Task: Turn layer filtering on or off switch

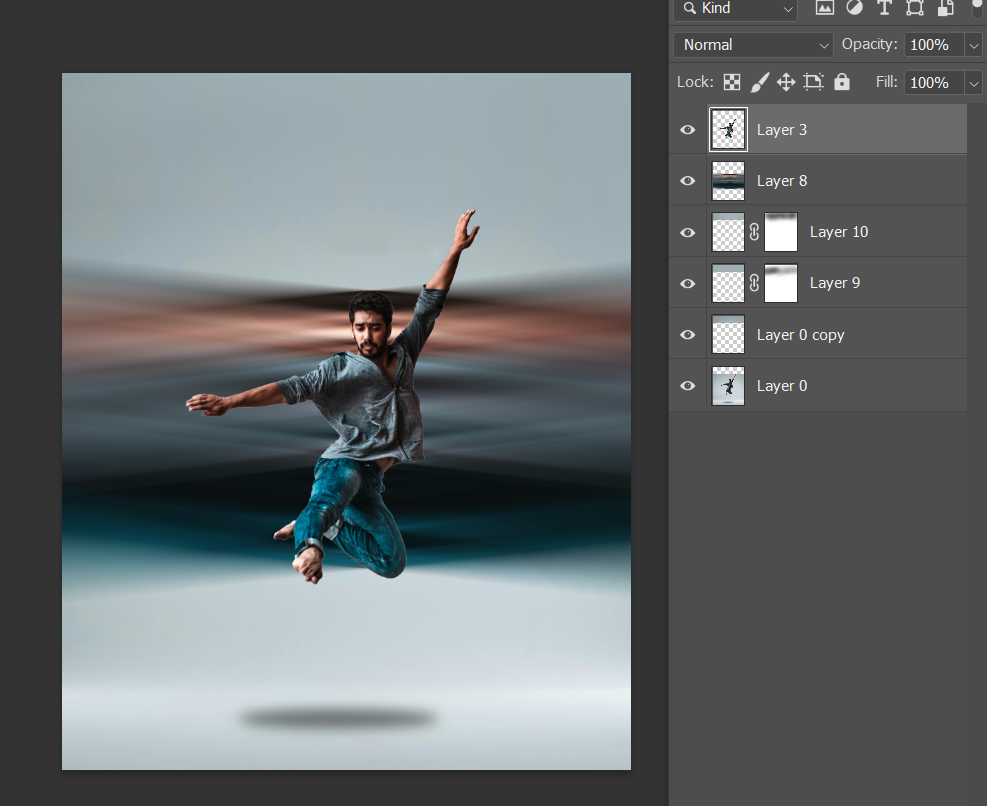Action: click(x=977, y=9)
